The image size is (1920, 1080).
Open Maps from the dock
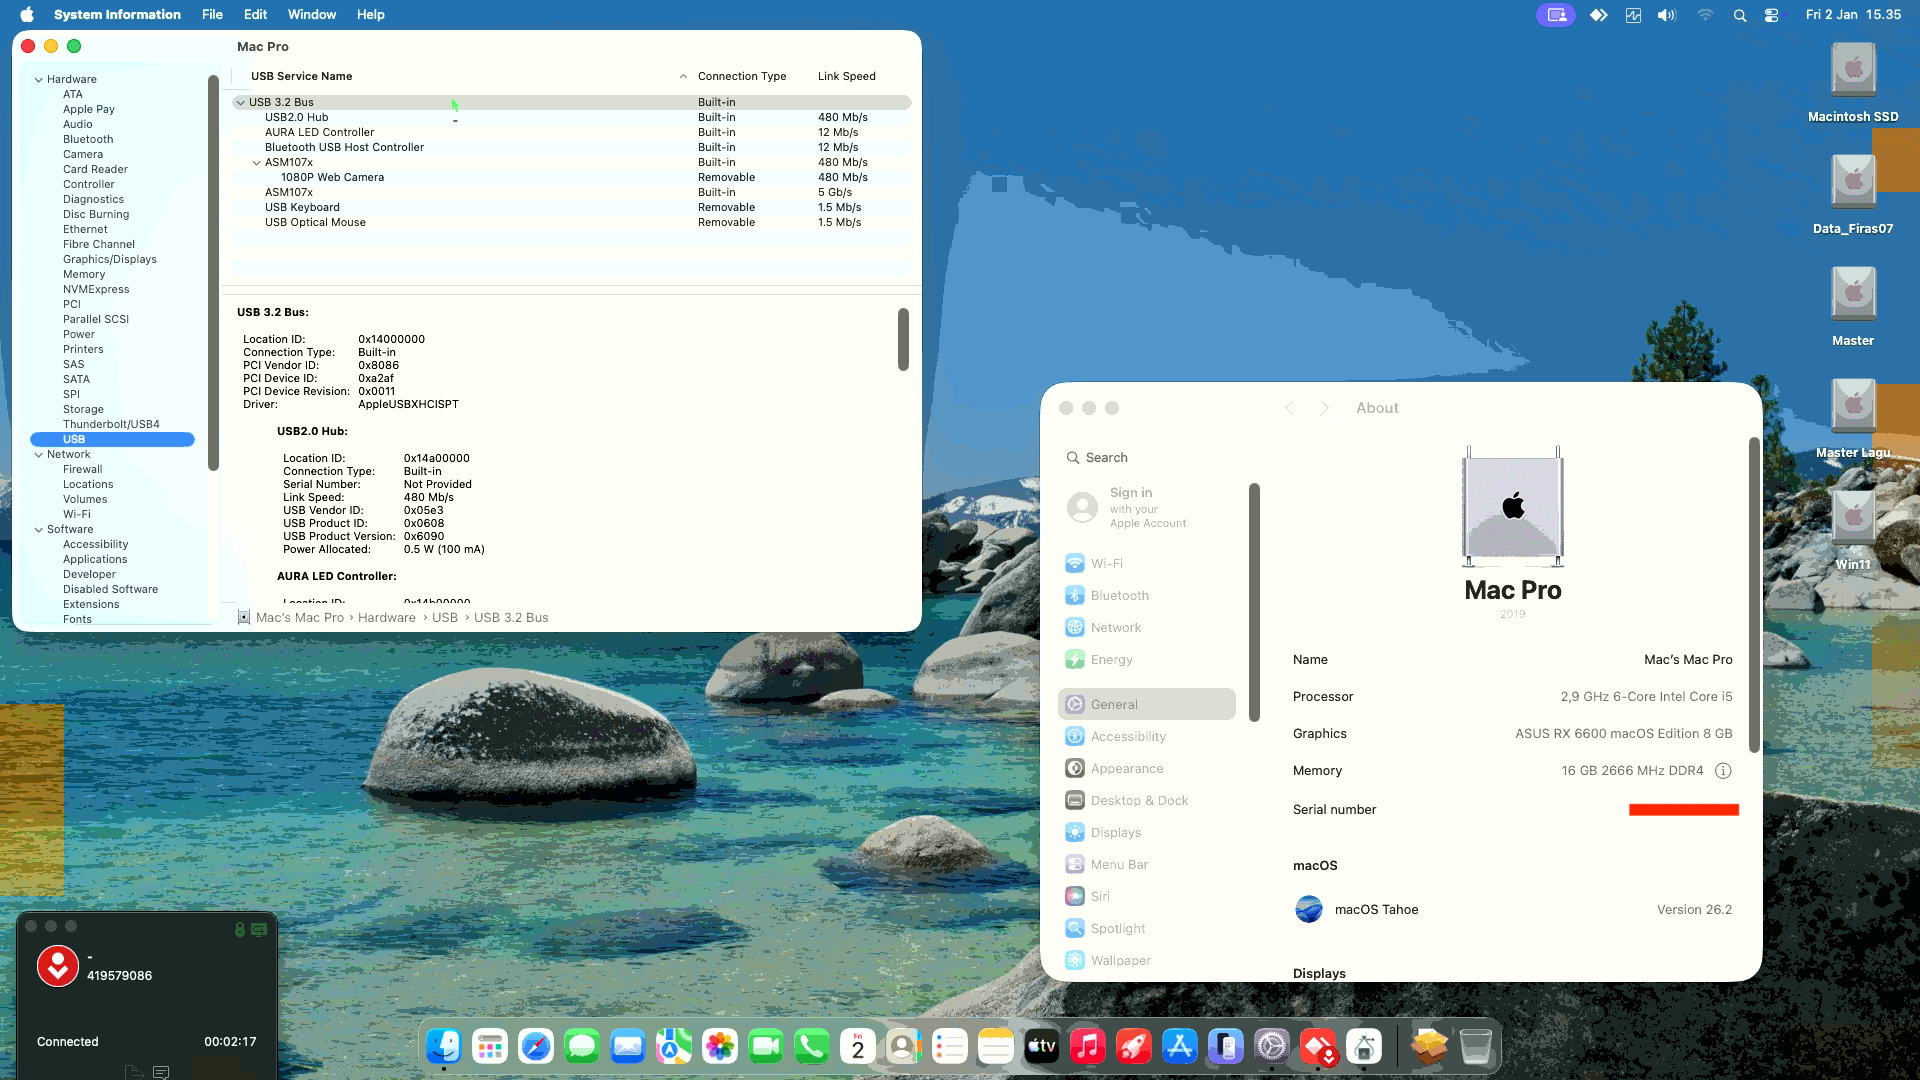(674, 1047)
